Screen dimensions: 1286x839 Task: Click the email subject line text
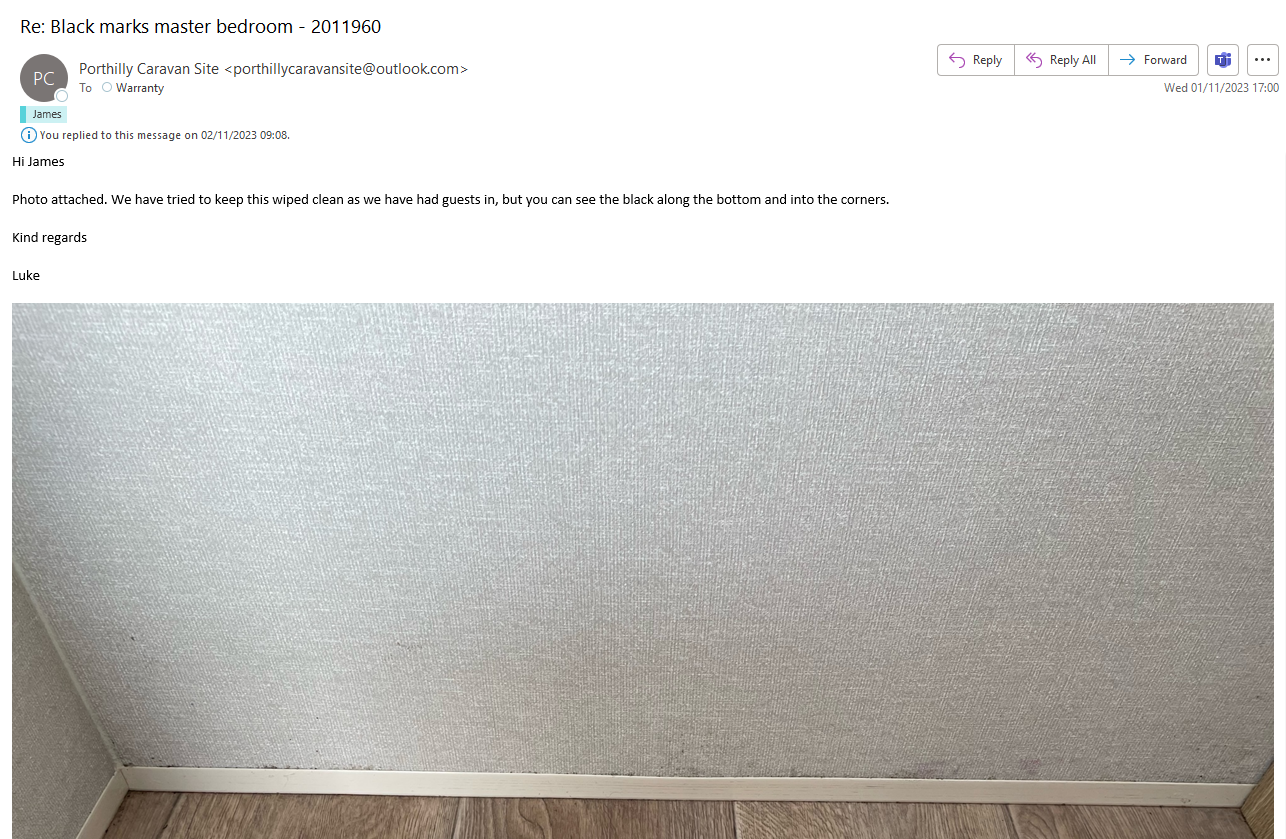[200, 27]
